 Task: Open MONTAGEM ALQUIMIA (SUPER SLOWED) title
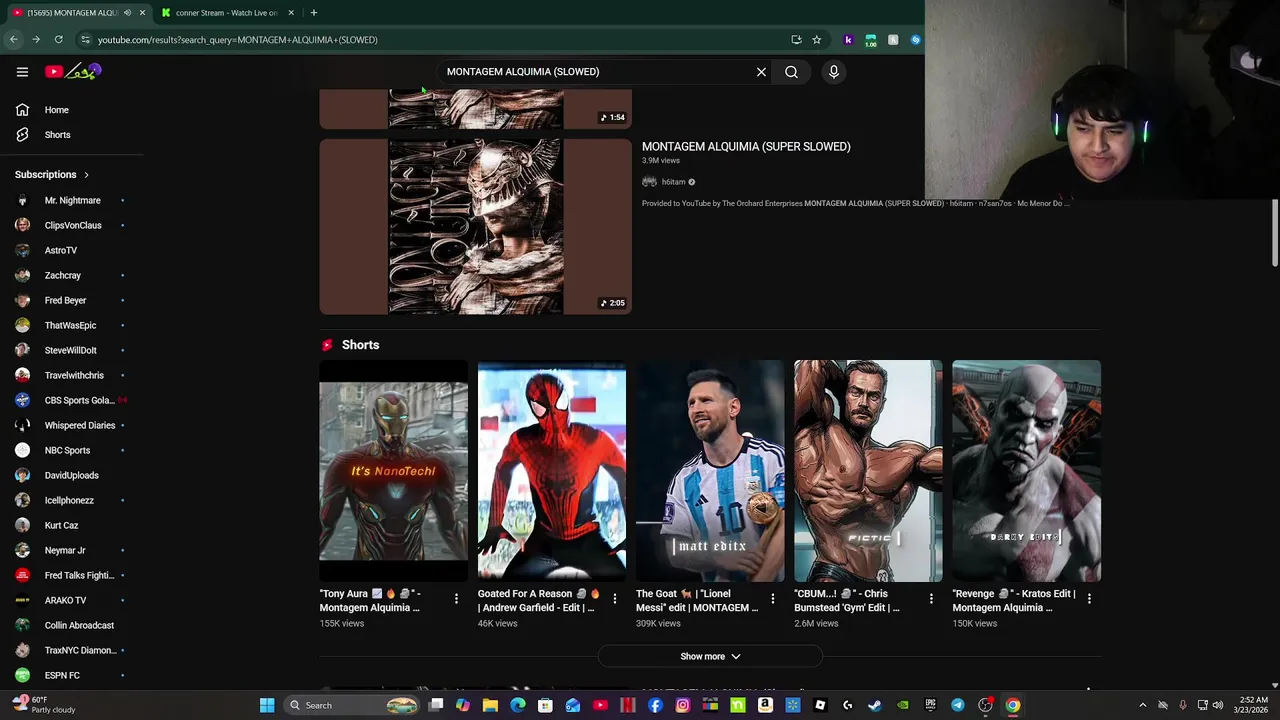(746, 147)
